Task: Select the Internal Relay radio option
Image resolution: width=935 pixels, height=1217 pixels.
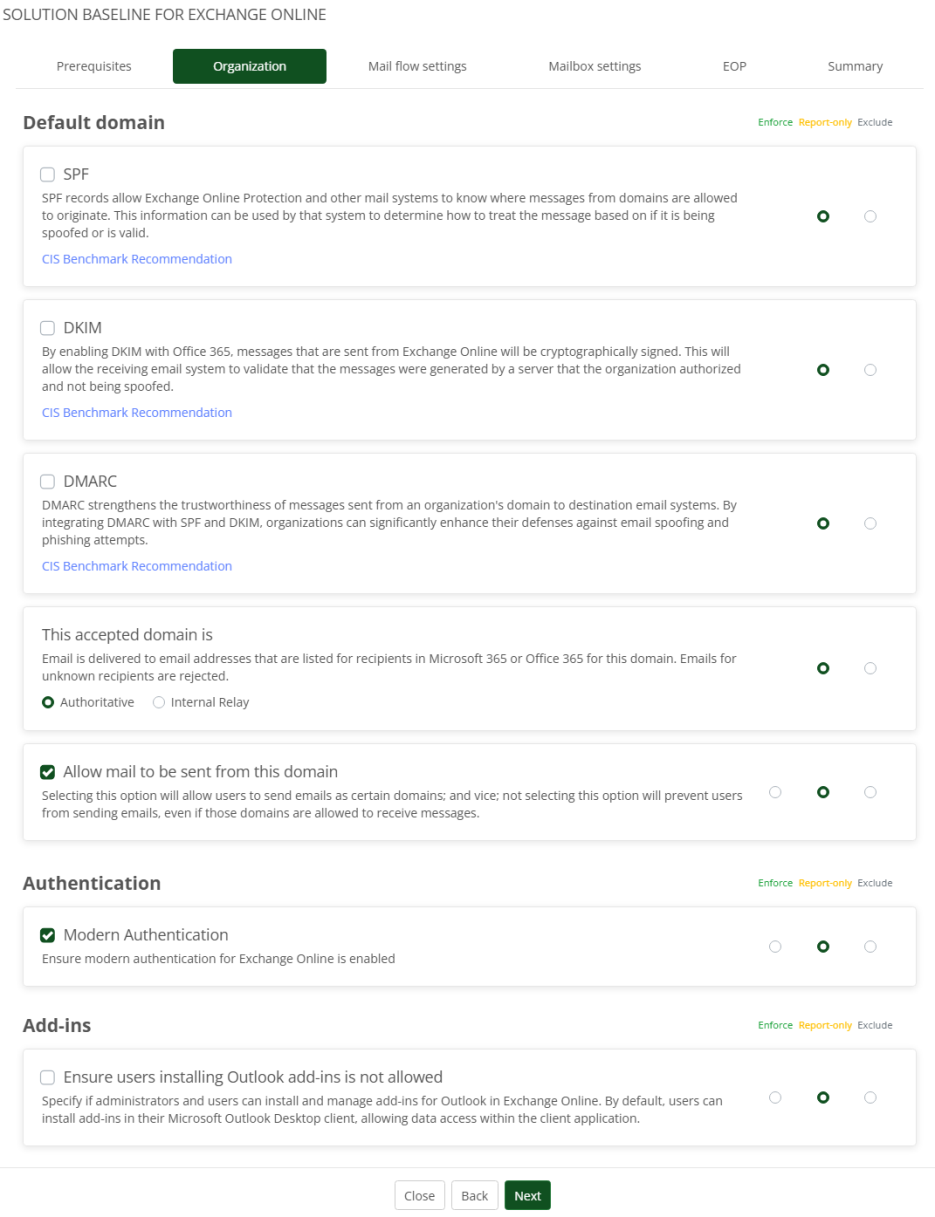Action: [158, 702]
